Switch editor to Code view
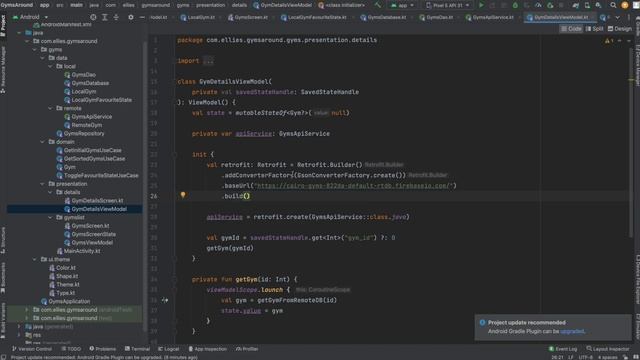Image resolution: width=640 pixels, height=360 pixels. [x=571, y=29]
